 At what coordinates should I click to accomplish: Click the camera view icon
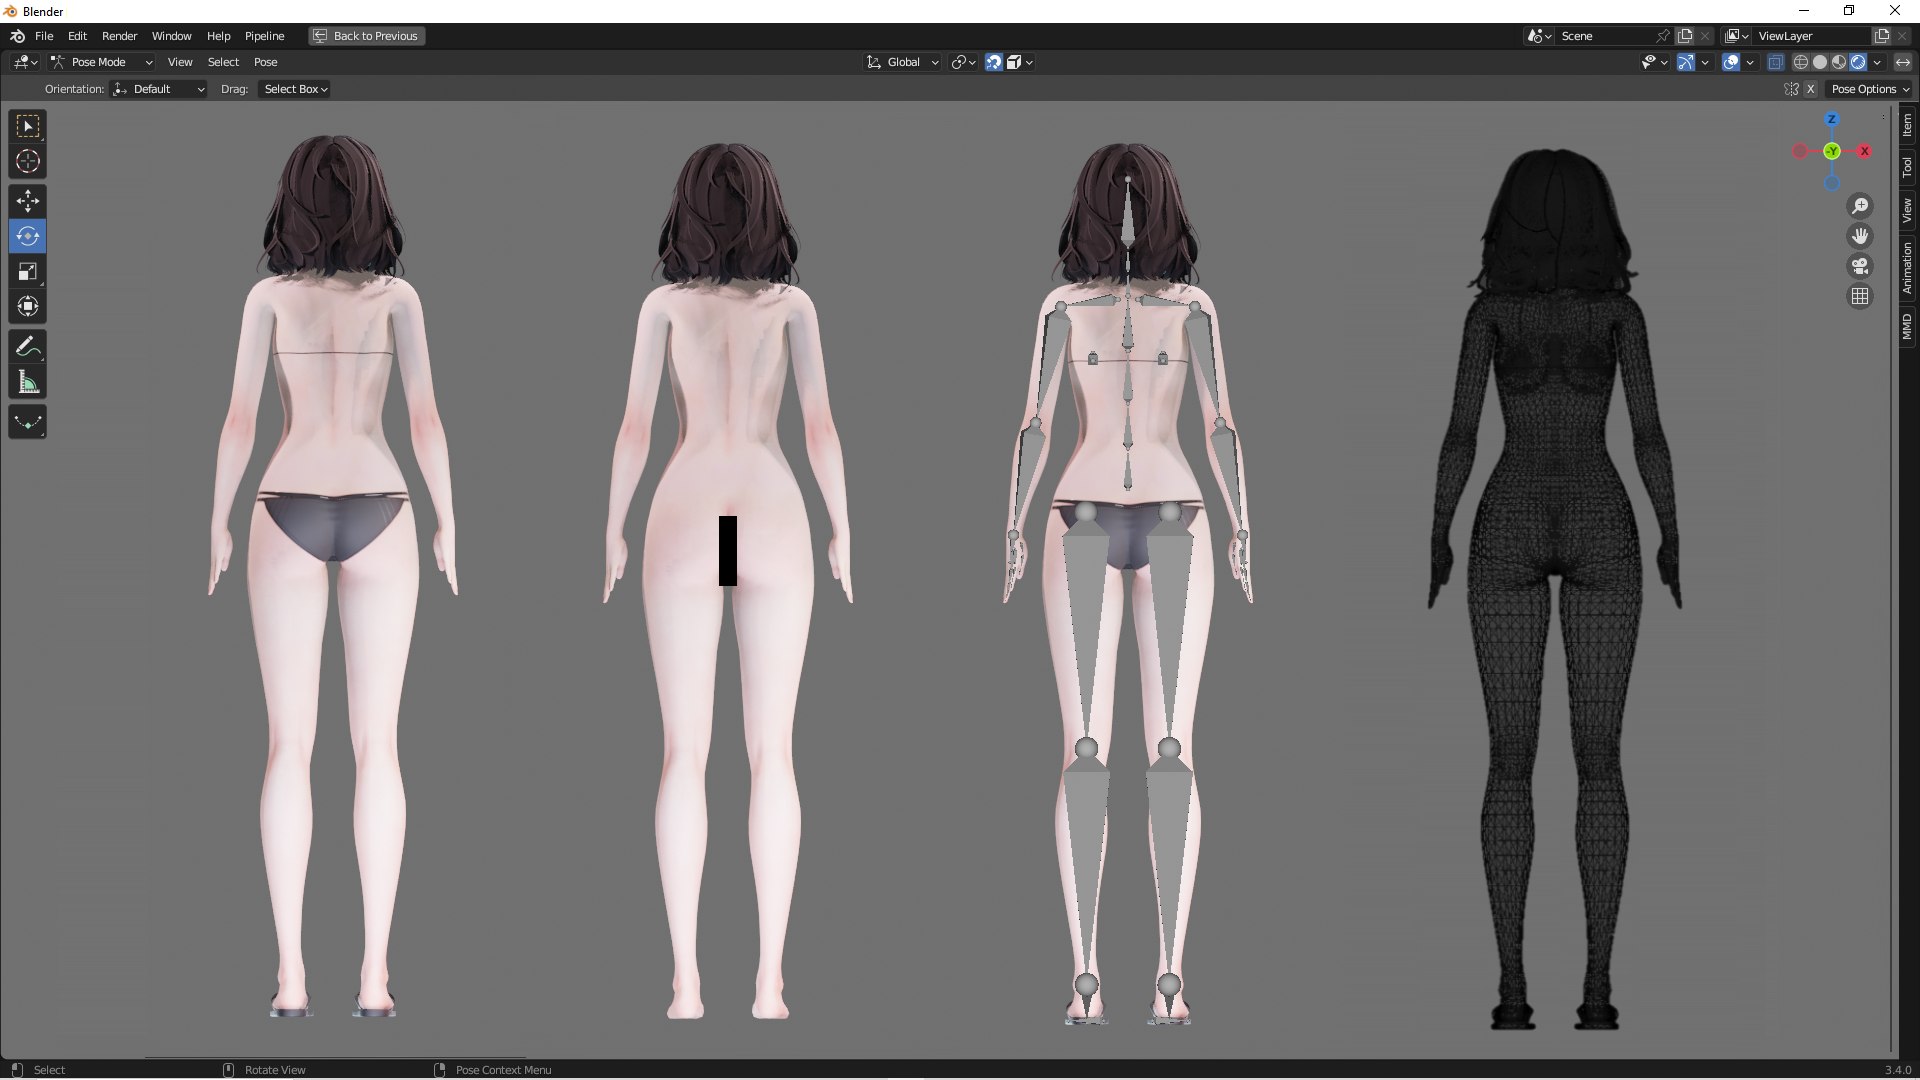tap(1860, 266)
